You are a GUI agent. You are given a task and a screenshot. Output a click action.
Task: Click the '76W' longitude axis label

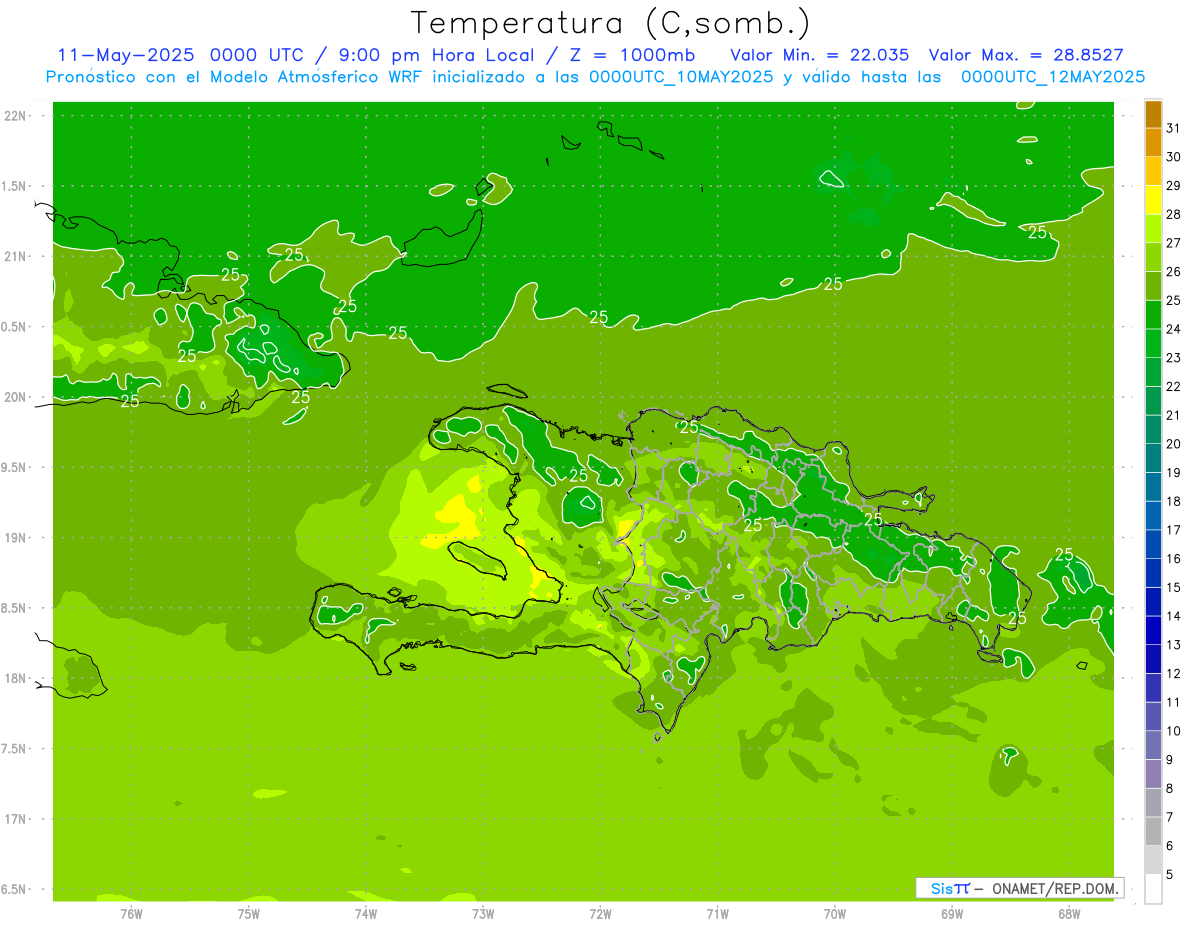[x=131, y=914]
